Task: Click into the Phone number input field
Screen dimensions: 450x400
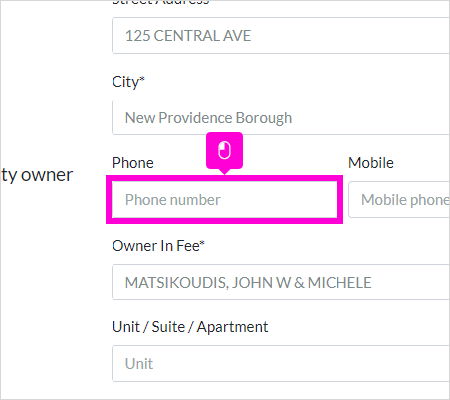Action: point(224,199)
